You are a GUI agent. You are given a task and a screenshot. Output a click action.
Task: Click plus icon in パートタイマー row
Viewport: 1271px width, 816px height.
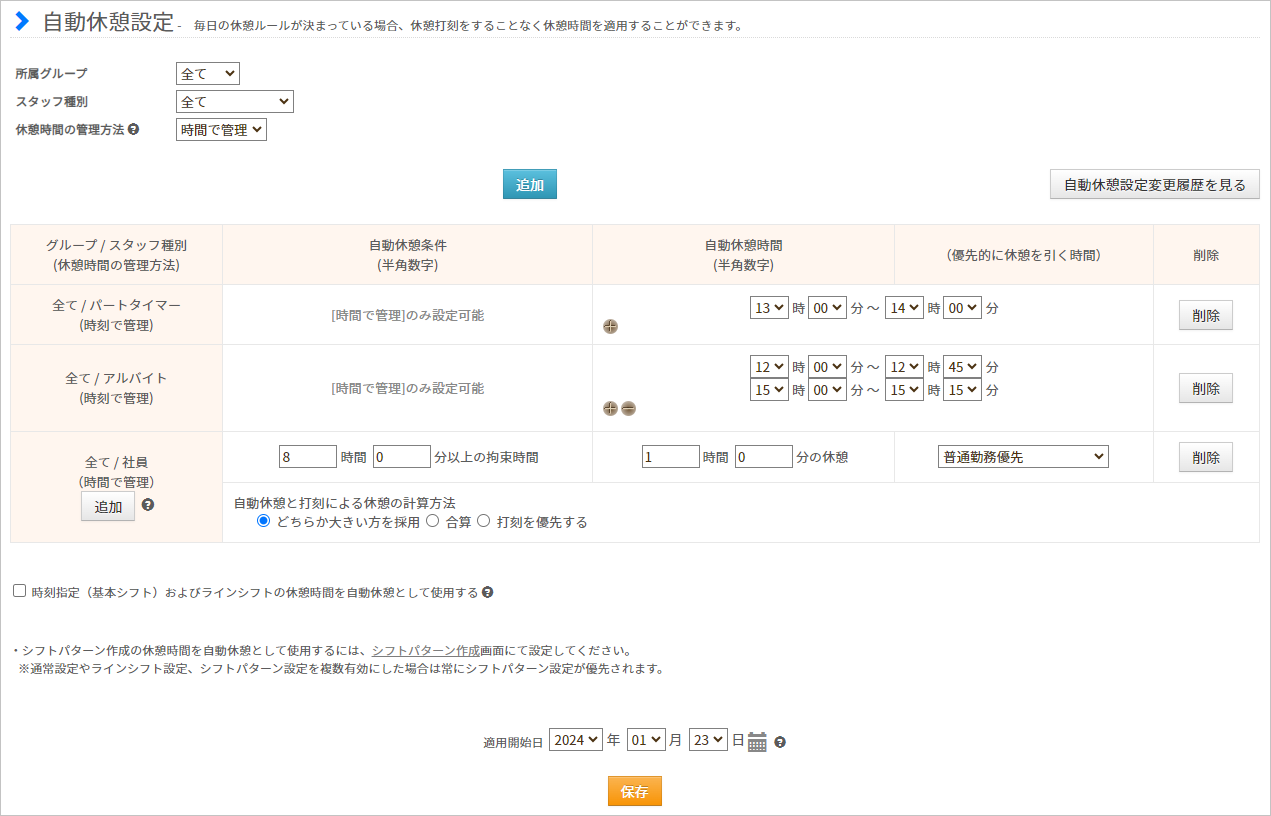(x=610, y=326)
